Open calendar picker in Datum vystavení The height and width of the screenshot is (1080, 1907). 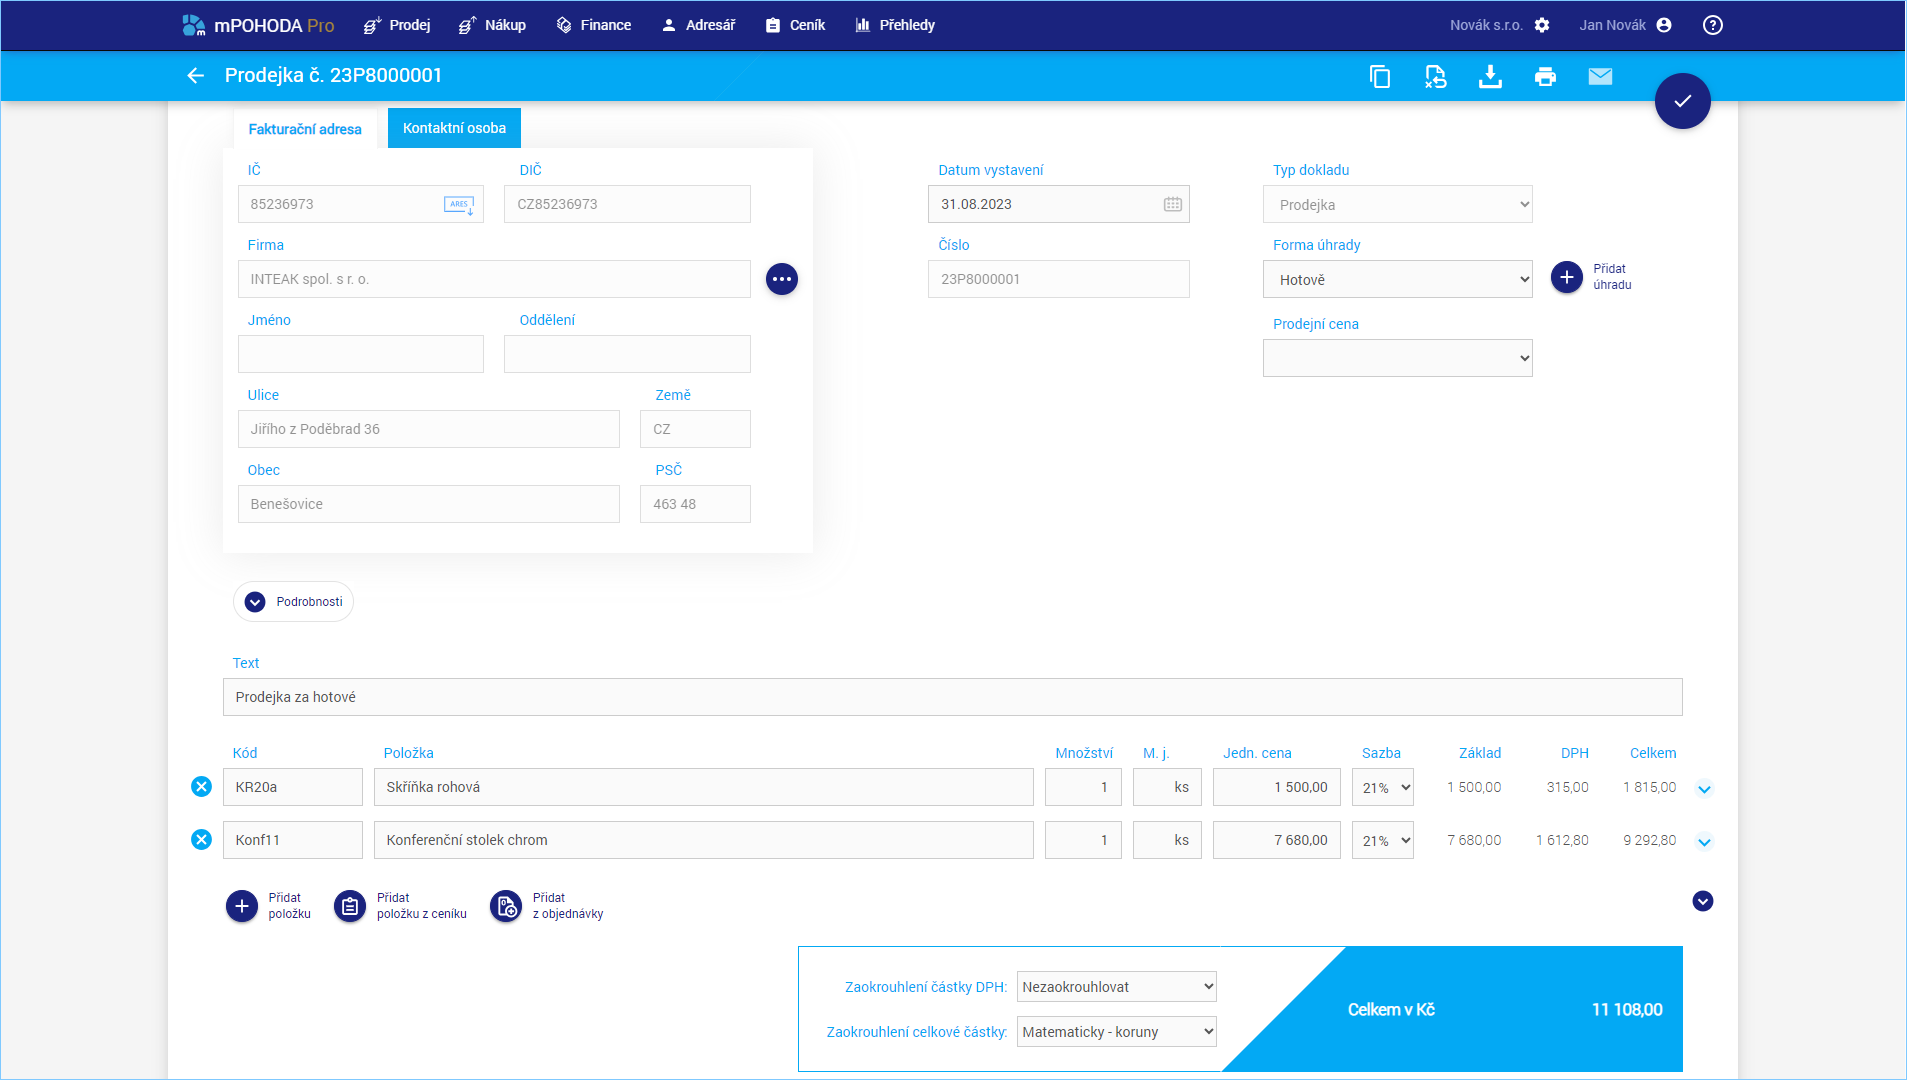coord(1173,204)
